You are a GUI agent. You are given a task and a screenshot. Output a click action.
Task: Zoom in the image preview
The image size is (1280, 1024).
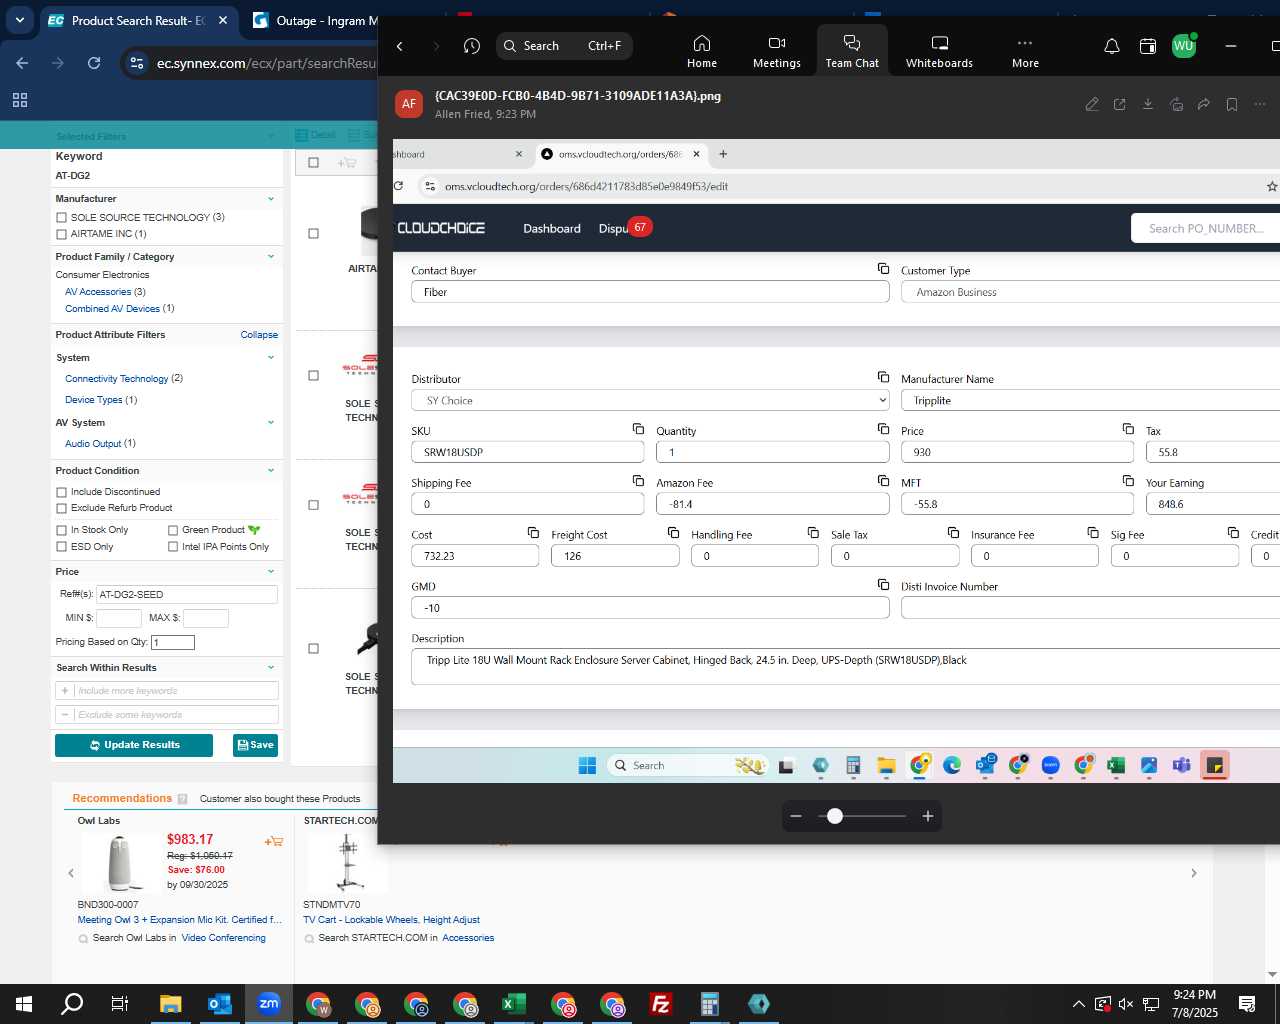(928, 816)
